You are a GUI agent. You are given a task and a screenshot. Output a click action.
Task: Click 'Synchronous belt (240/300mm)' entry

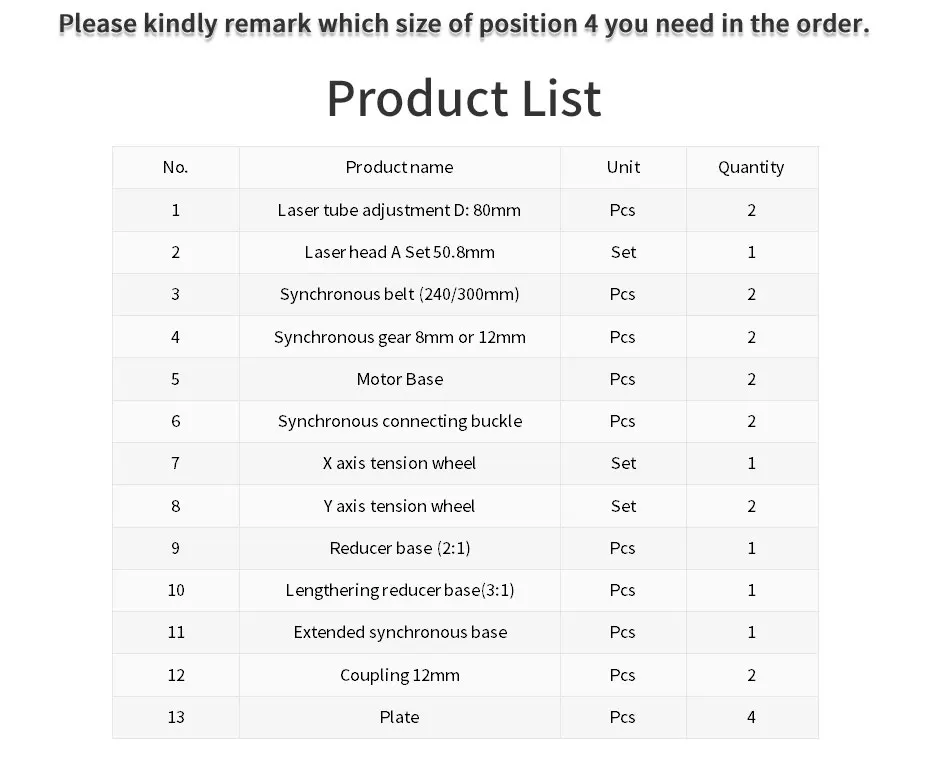tap(399, 294)
